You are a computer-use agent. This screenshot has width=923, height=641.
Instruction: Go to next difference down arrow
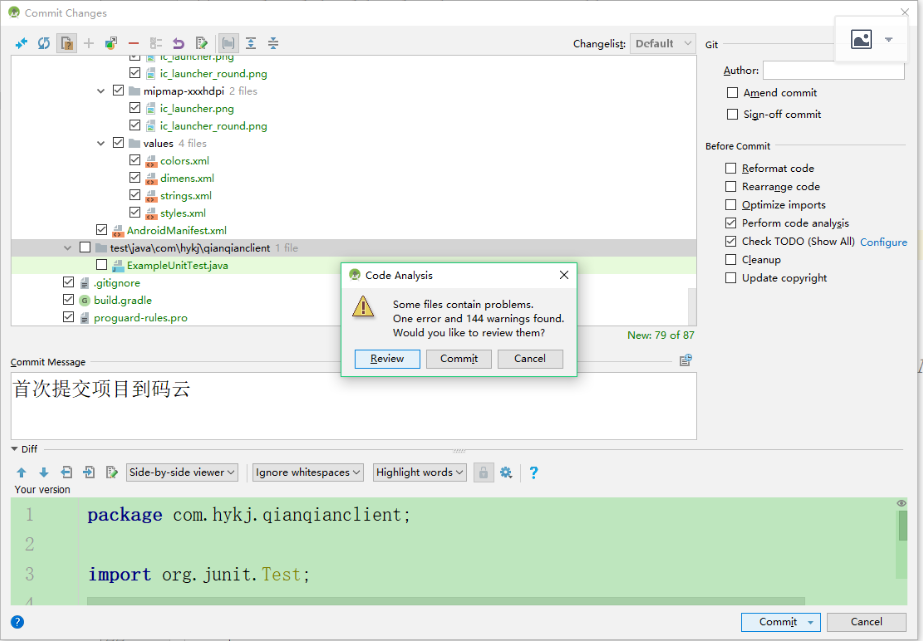tap(44, 472)
